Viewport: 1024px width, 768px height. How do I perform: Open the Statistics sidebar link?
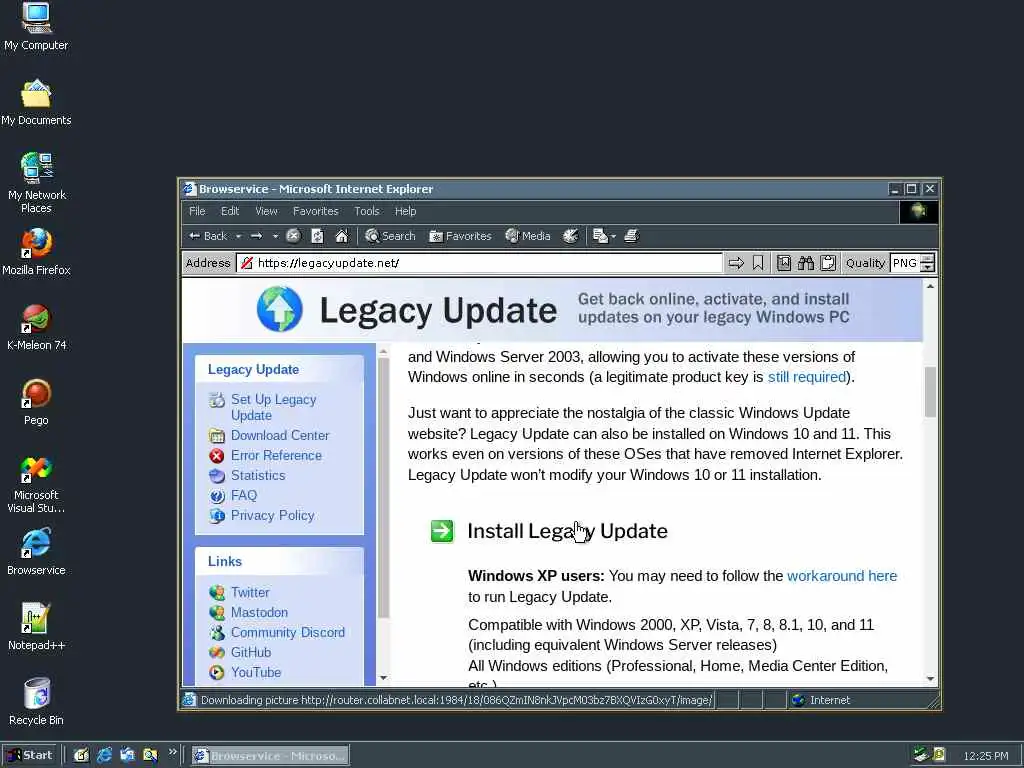[x=258, y=475]
